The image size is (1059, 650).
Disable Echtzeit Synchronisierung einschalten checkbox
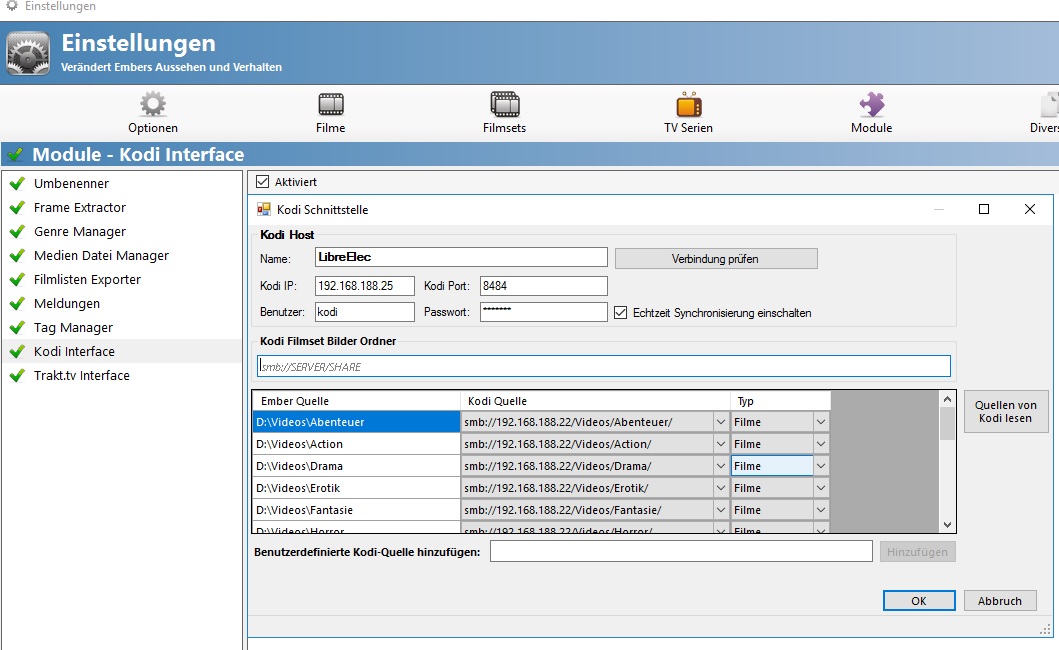coord(621,313)
